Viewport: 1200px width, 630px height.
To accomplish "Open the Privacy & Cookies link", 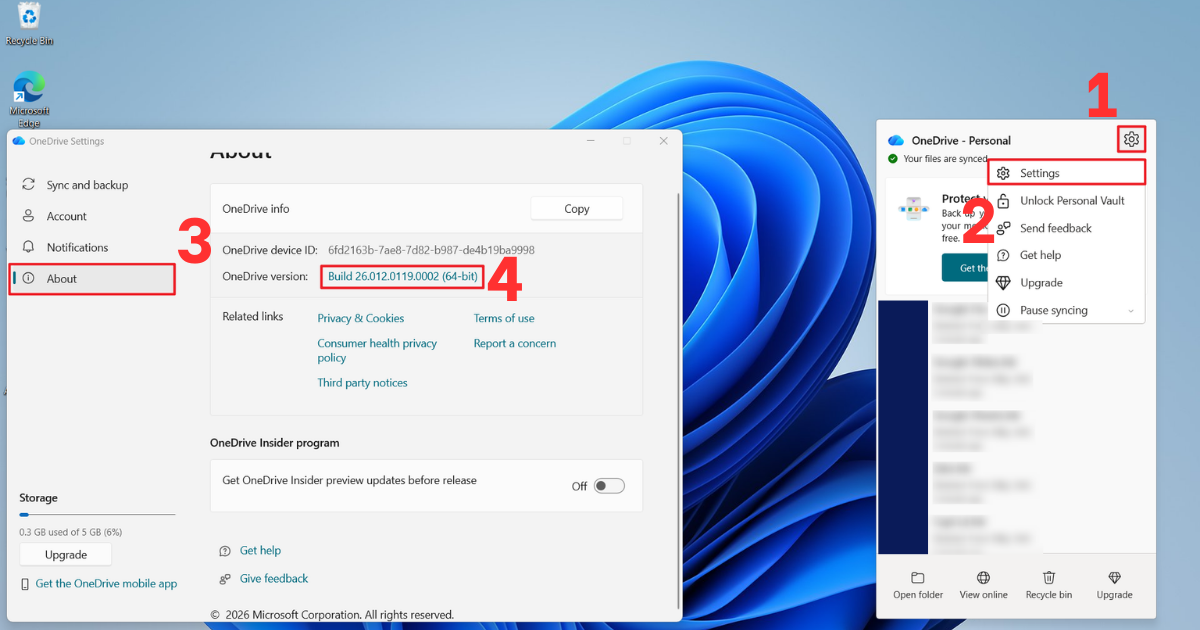I will point(361,318).
